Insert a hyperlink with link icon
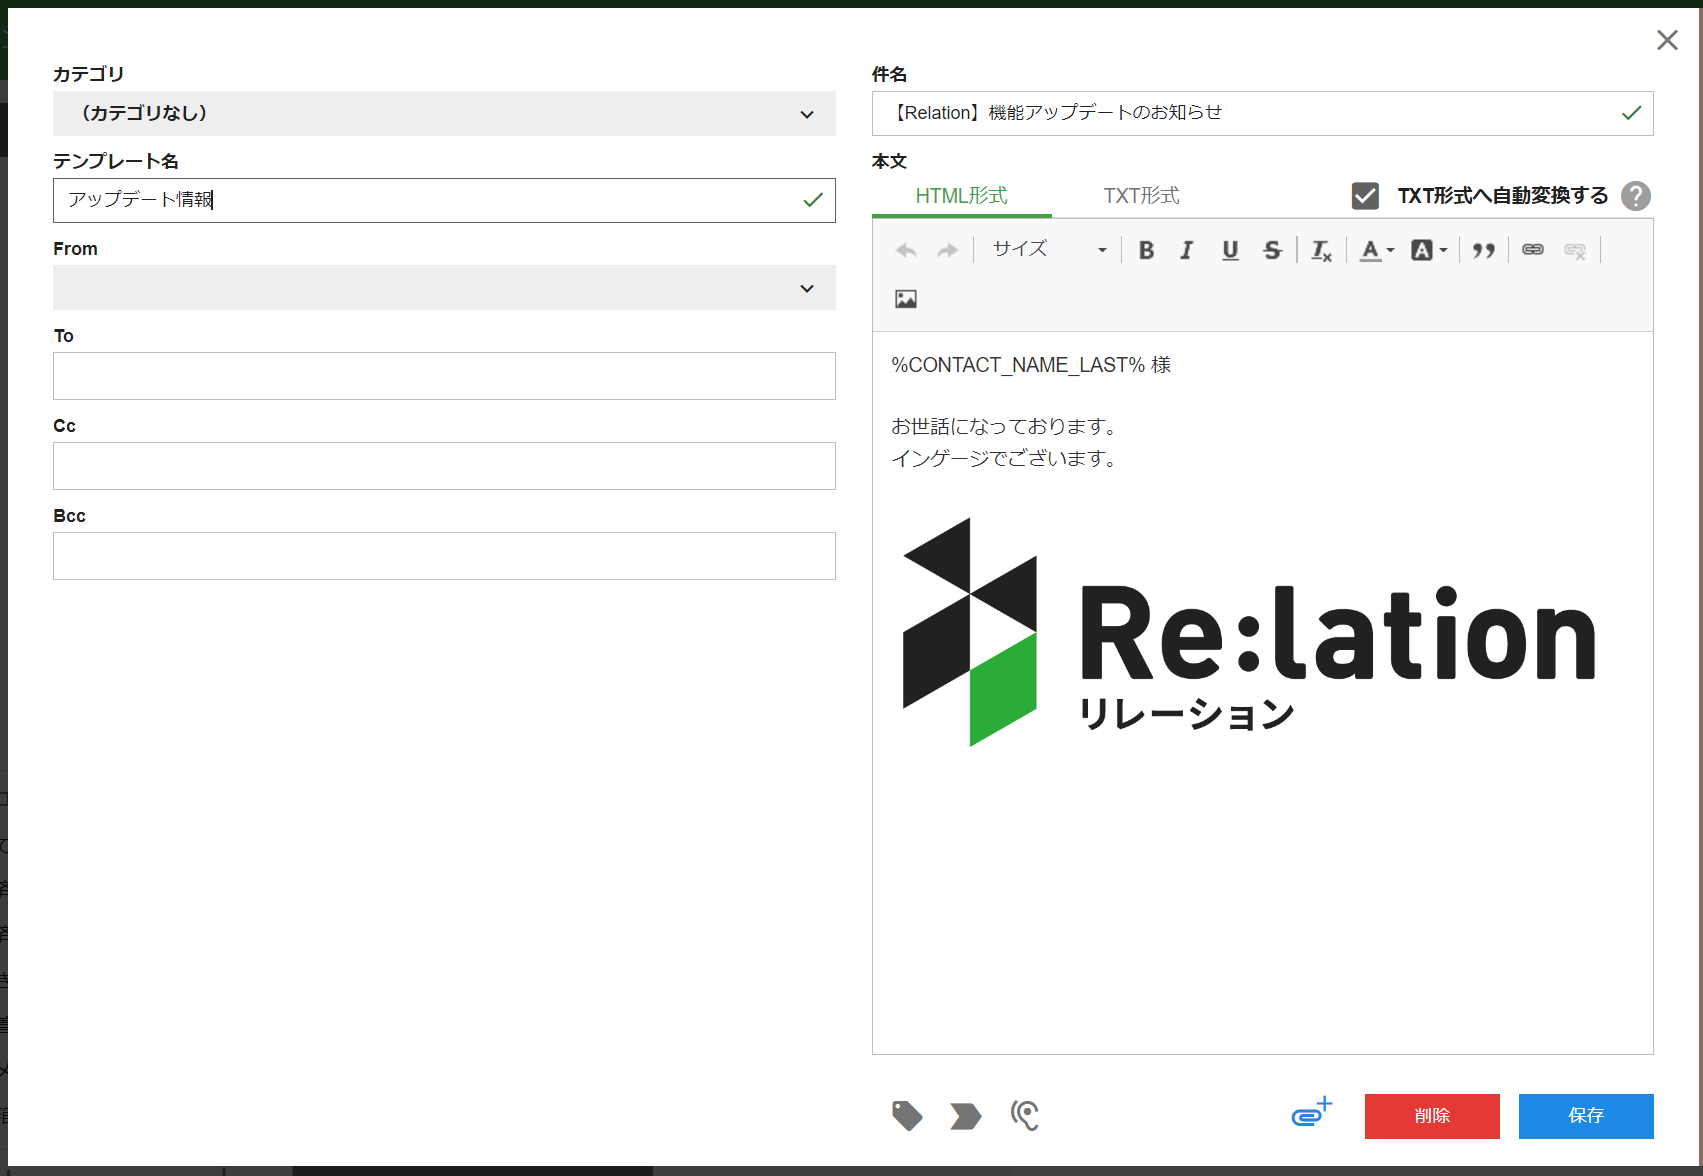Screen dimensions: 1703x1176 [x=1533, y=250]
